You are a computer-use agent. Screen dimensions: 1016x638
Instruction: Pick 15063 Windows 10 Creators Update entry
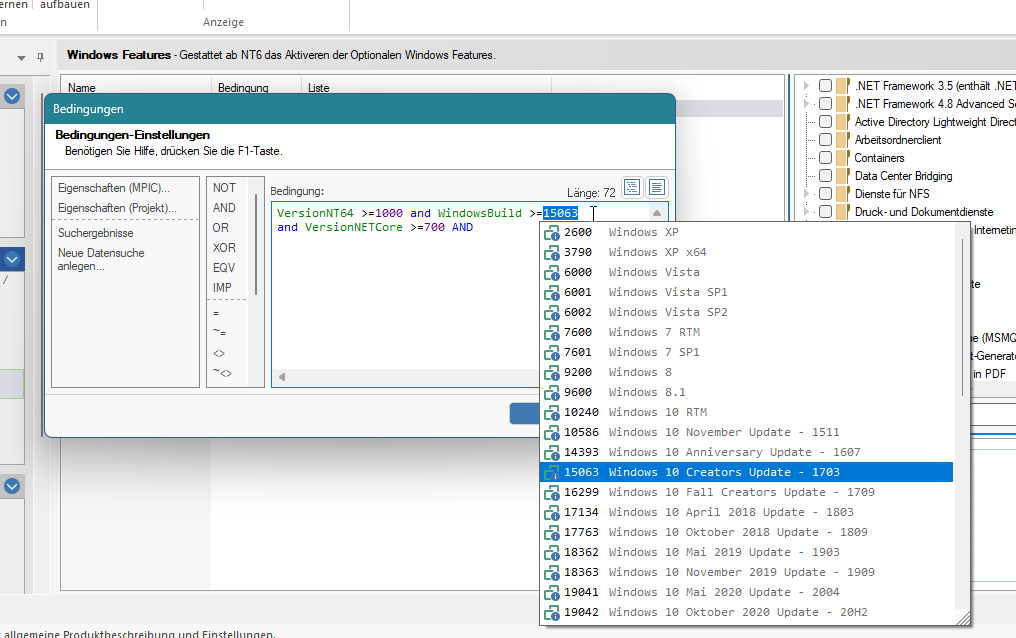(746, 472)
